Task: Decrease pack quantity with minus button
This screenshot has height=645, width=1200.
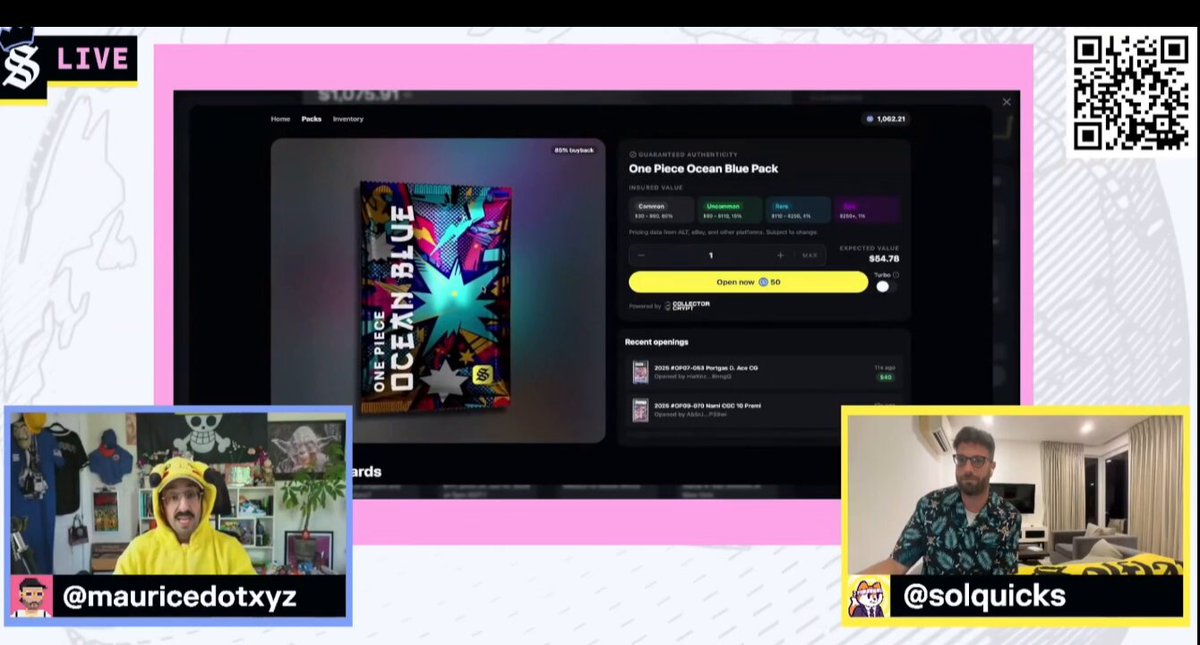Action: (x=641, y=255)
